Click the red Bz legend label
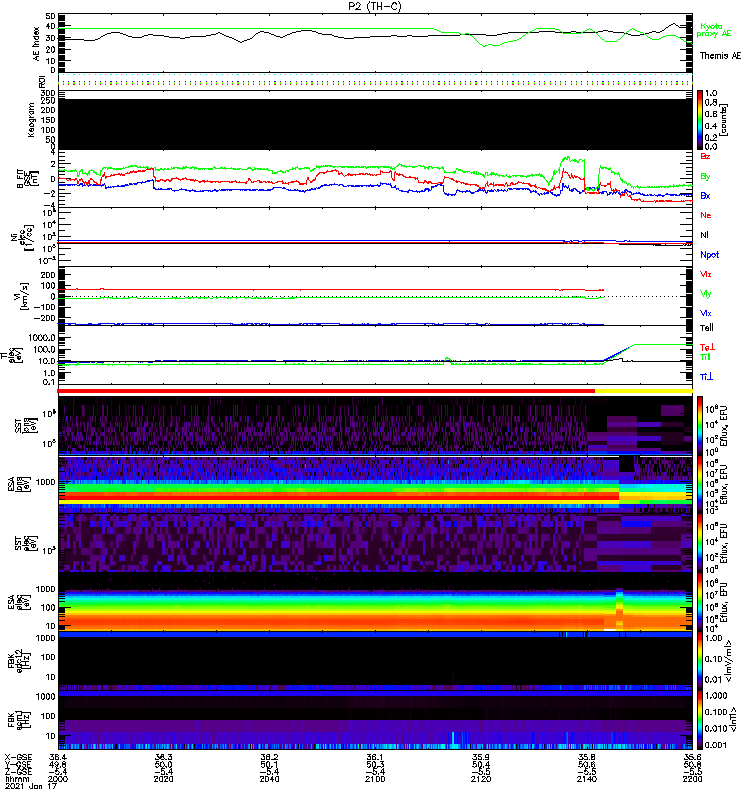 [706, 157]
